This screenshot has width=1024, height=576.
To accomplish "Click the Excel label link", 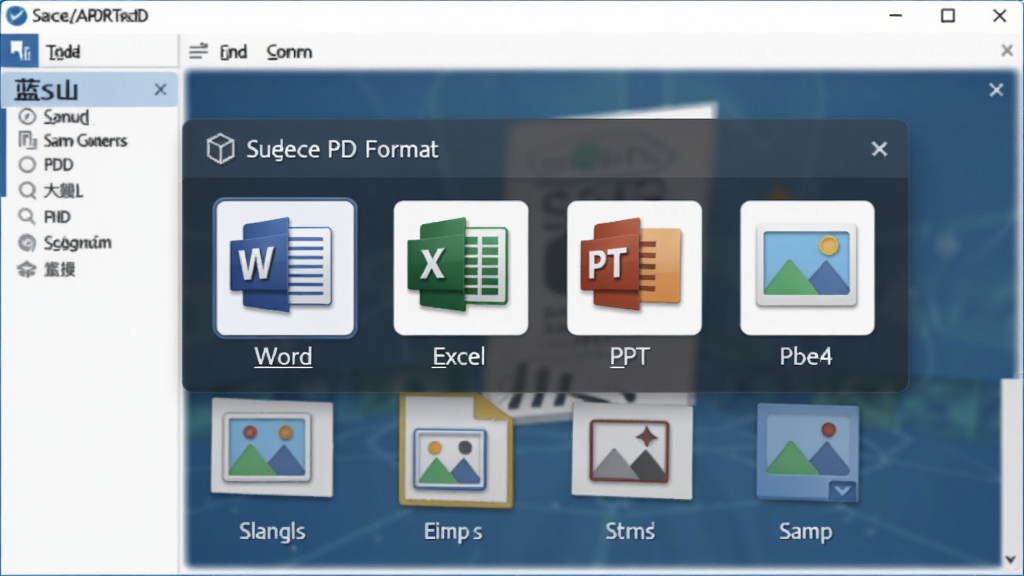I will pyautogui.click(x=458, y=357).
